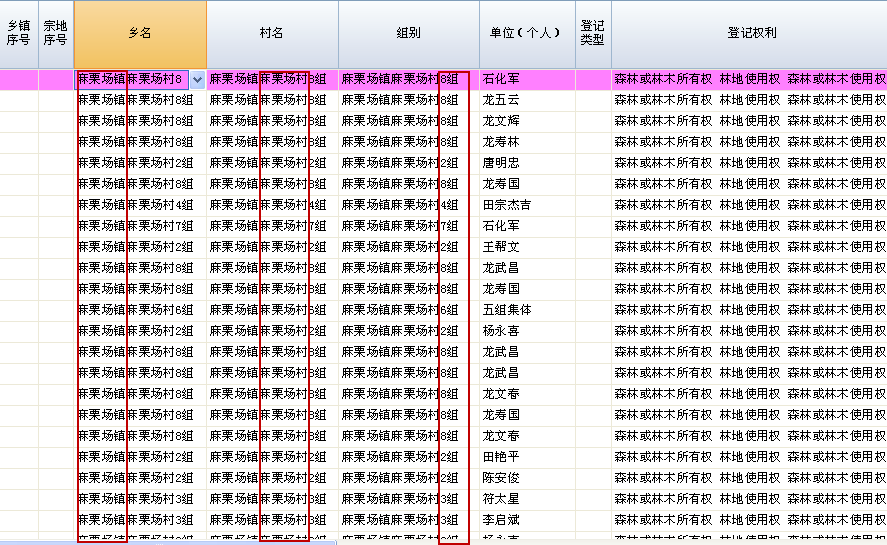Click the 乡镇序号 column header
Screen dimensions: 887x545
tap(19, 34)
